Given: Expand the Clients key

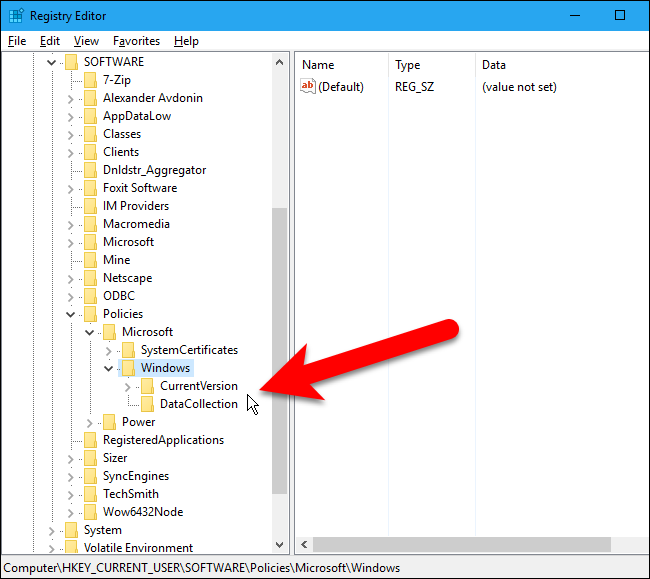Looking at the screenshot, I should [70, 153].
